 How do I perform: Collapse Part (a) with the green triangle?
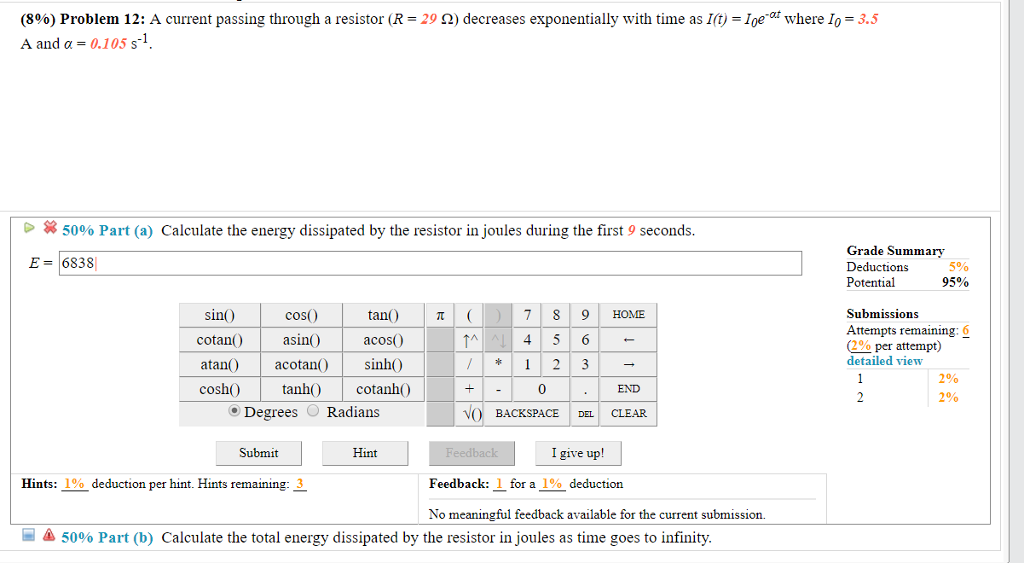pos(30,229)
